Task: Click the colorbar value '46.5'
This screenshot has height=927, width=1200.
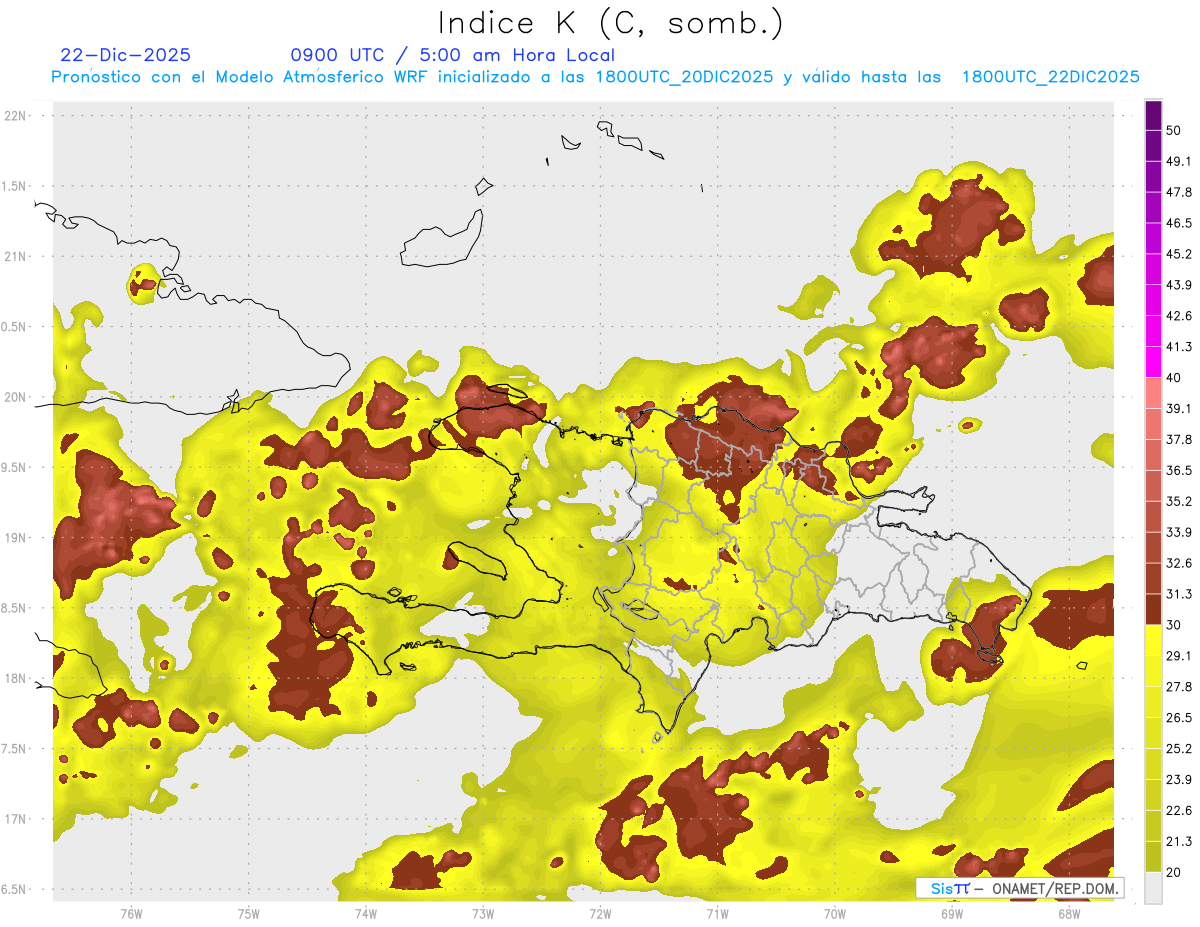Action: click(x=1179, y=223)
